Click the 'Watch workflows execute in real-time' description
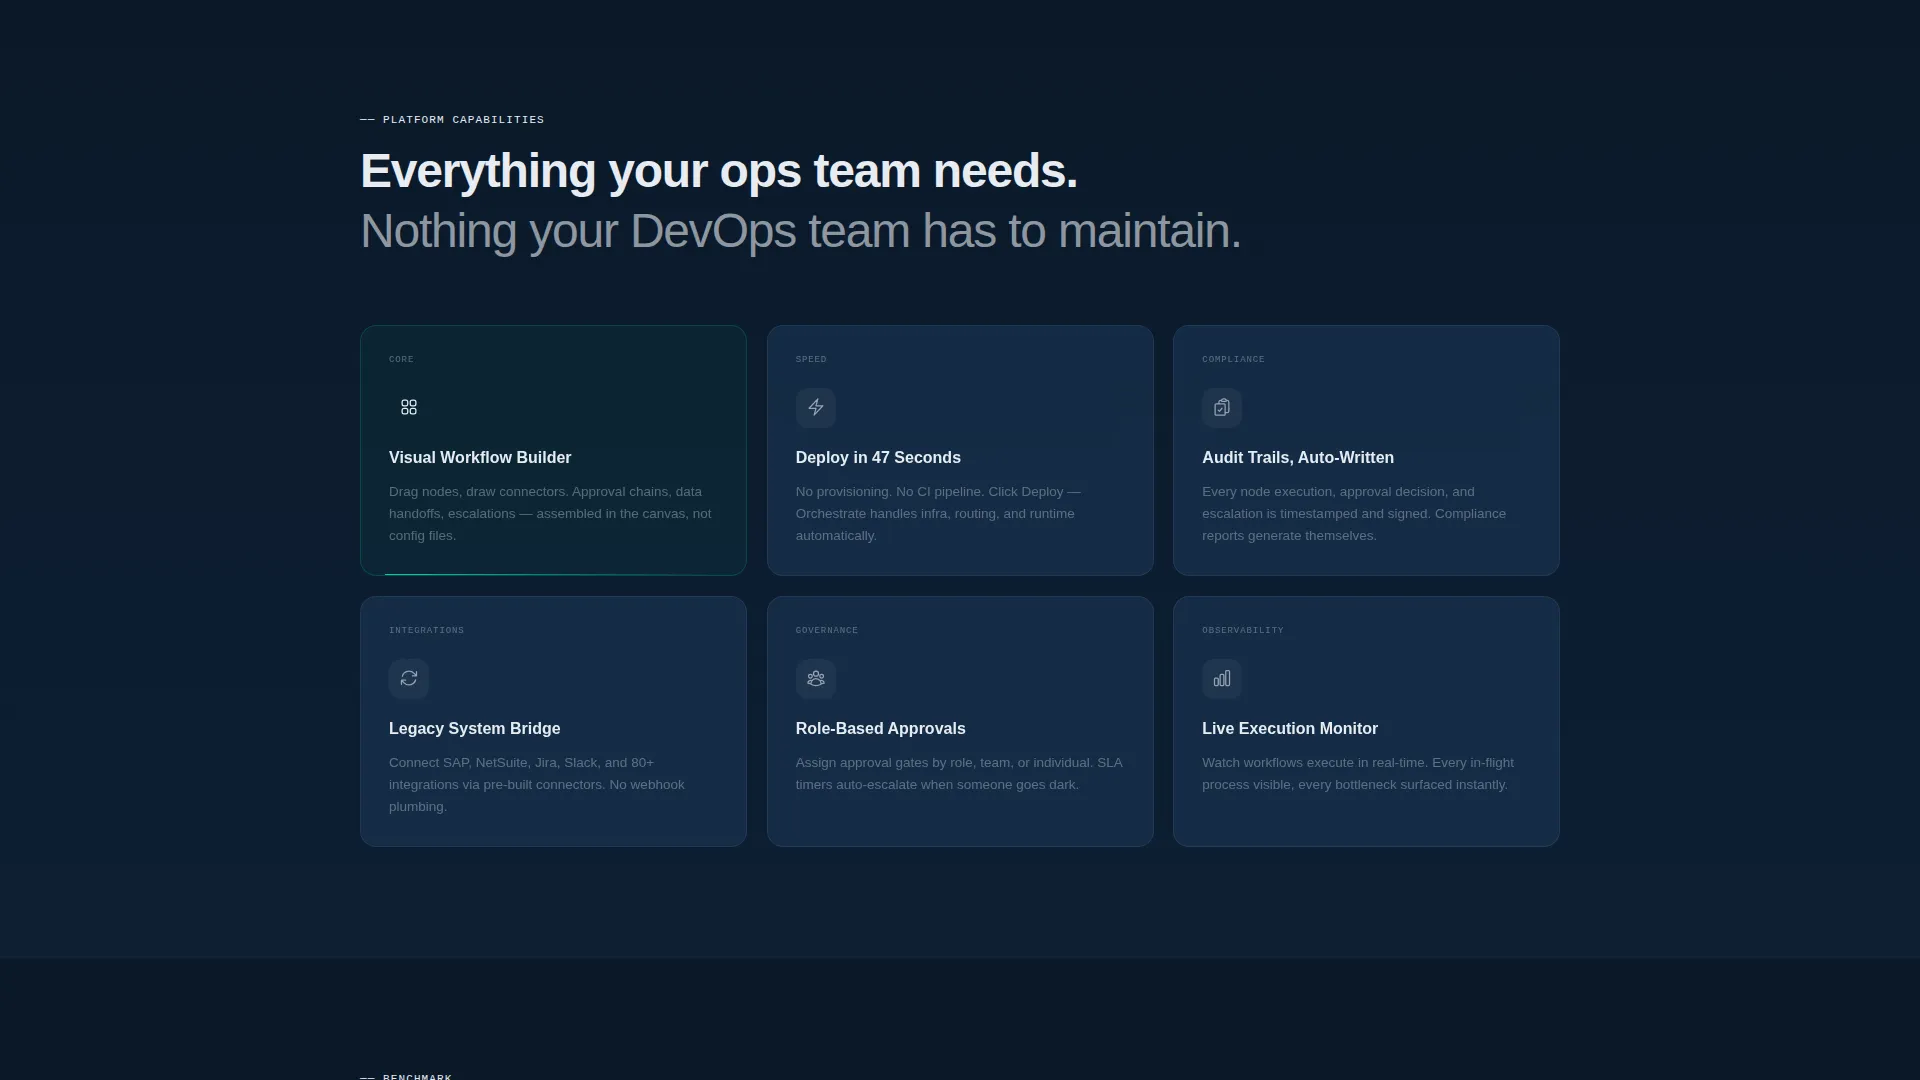This screenshot has width=1920, height=1080. pyautogui.click(x=1358, y=773)
